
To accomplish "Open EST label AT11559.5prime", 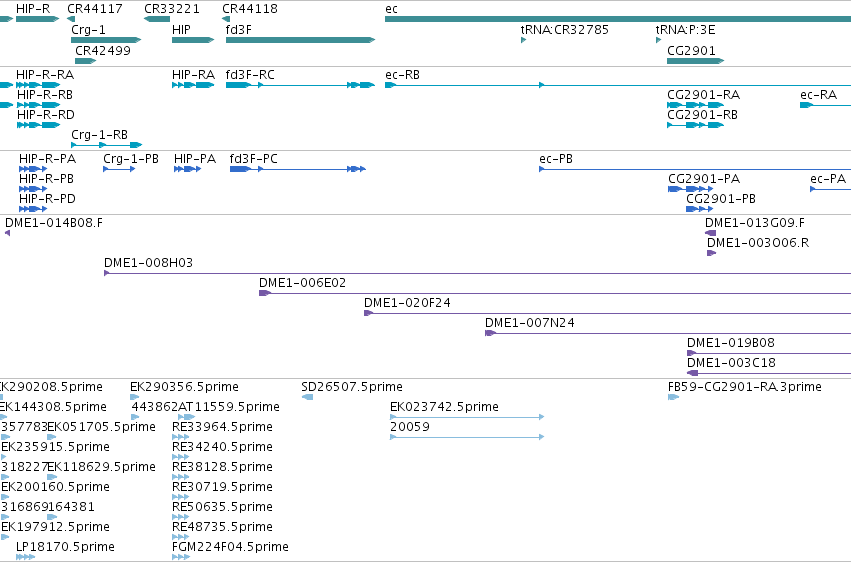I will tap(229, 407).
